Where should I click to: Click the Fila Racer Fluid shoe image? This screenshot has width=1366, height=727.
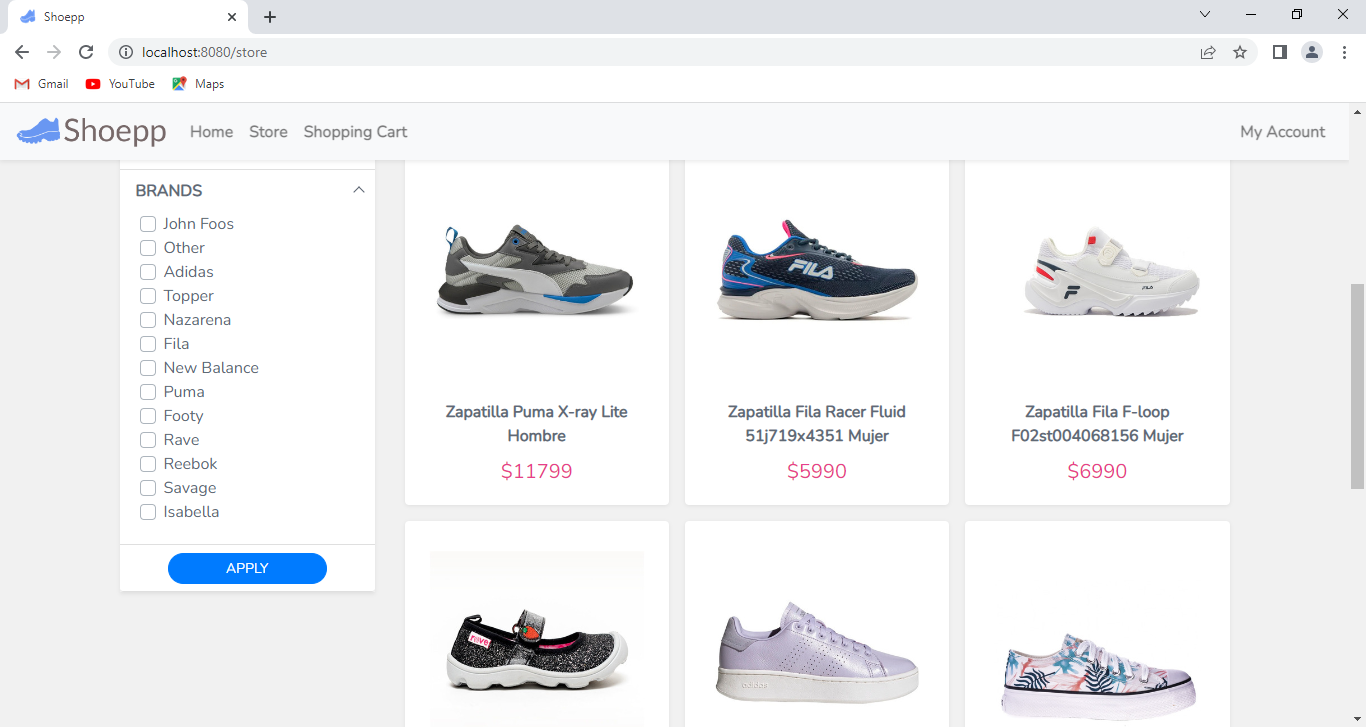click(x=816, y=270)
